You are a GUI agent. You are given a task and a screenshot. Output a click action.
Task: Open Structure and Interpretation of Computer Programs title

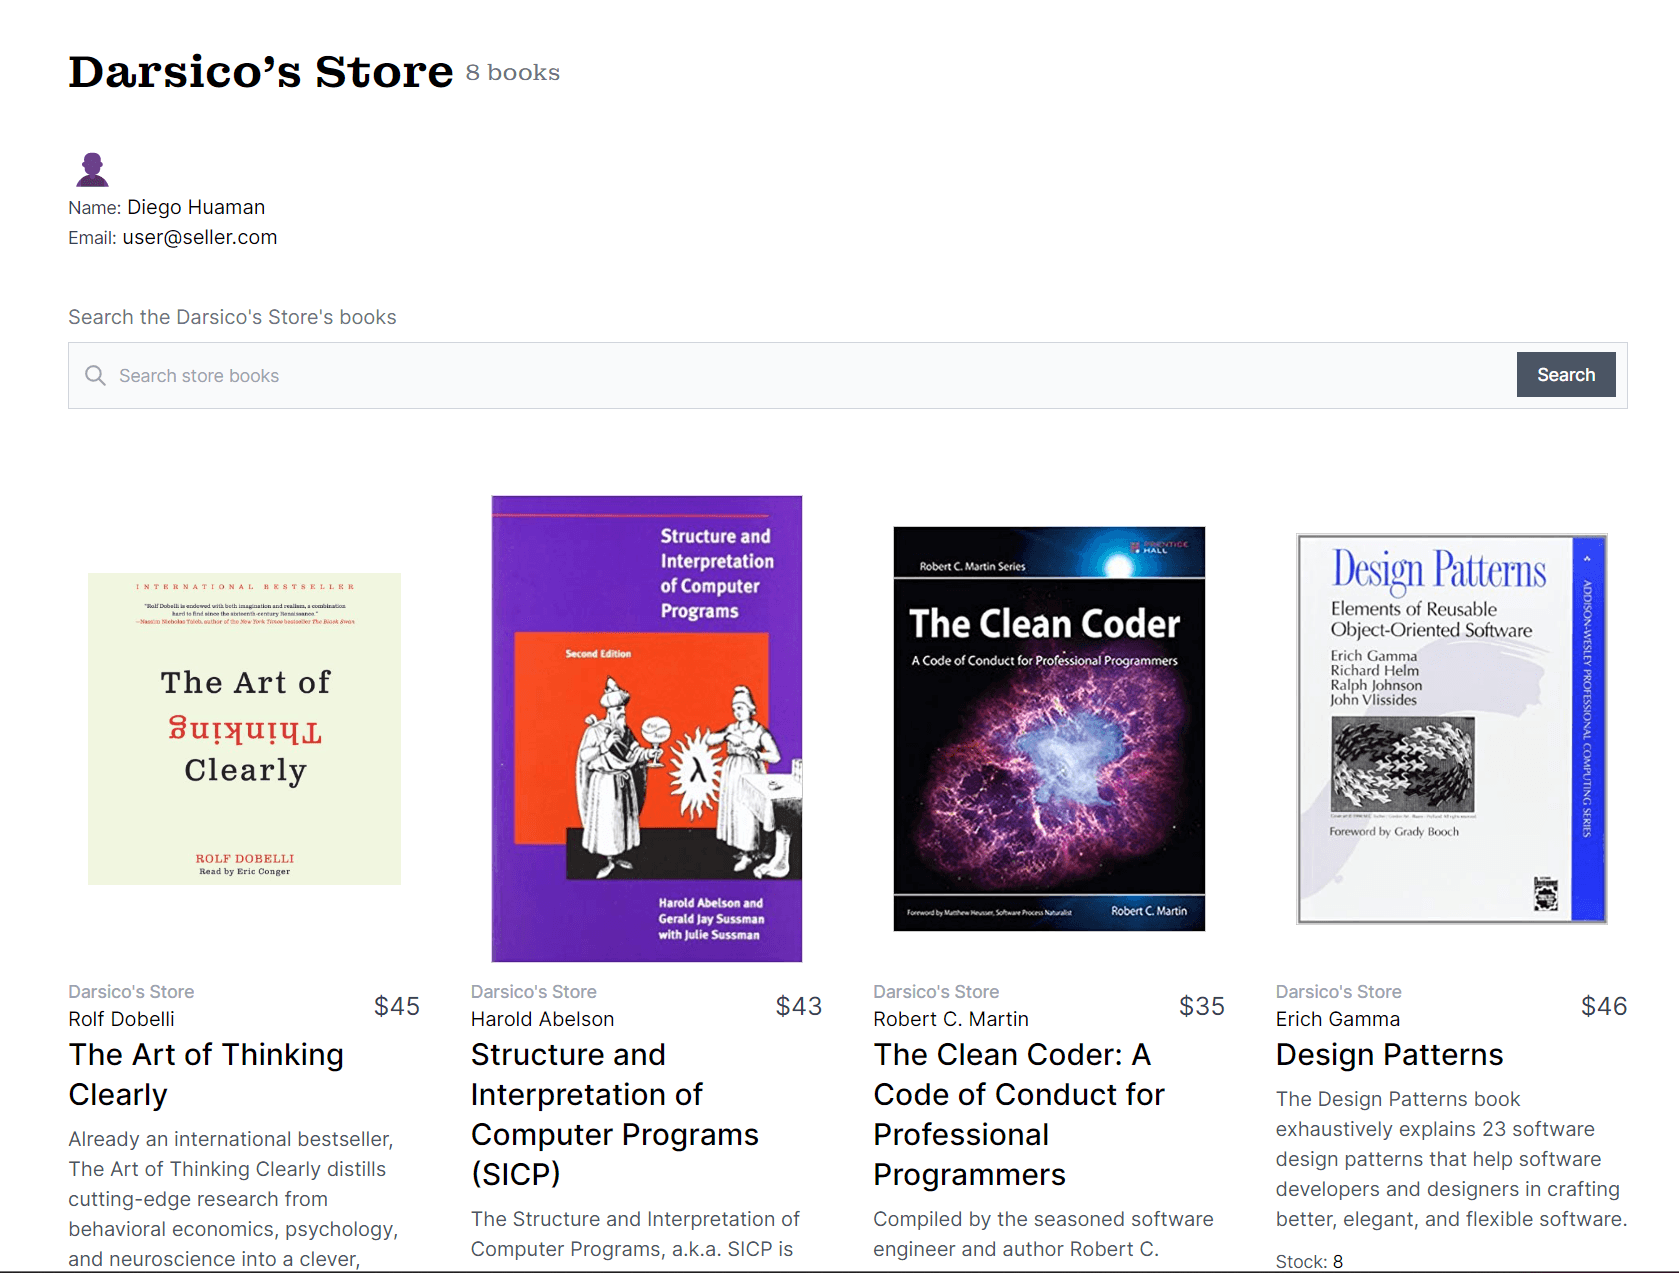[614, 1114]
